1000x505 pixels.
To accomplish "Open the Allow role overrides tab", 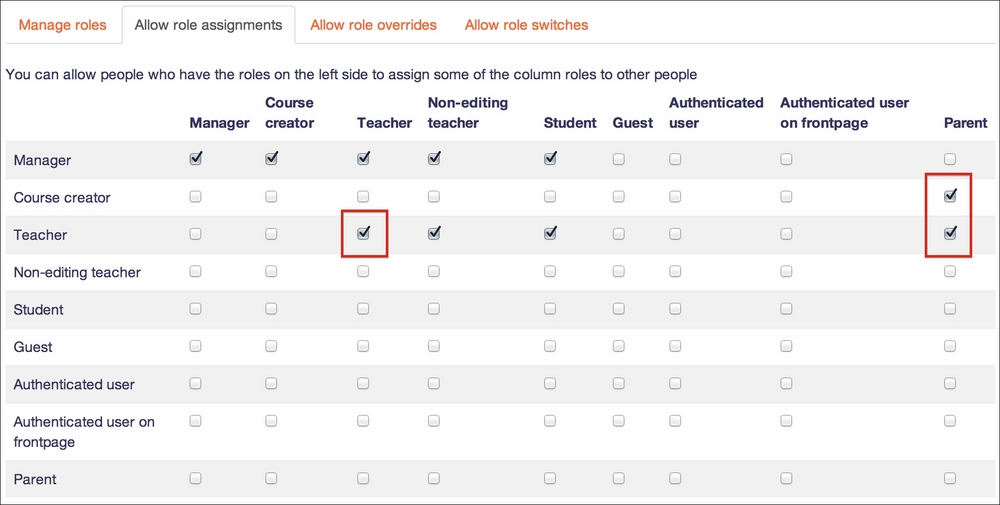I will pyautogui.click(x=373, y=25).
